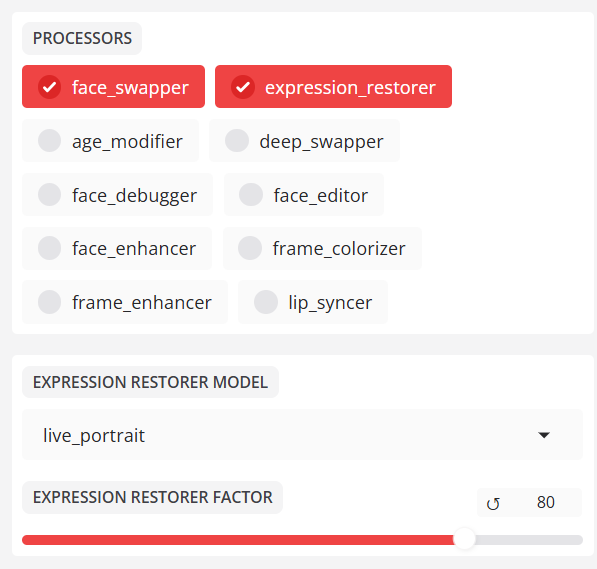The width and height of the screenshot is (597, 569).
Task: Open the live_portrait model dropdown
Action: point(302,435)
